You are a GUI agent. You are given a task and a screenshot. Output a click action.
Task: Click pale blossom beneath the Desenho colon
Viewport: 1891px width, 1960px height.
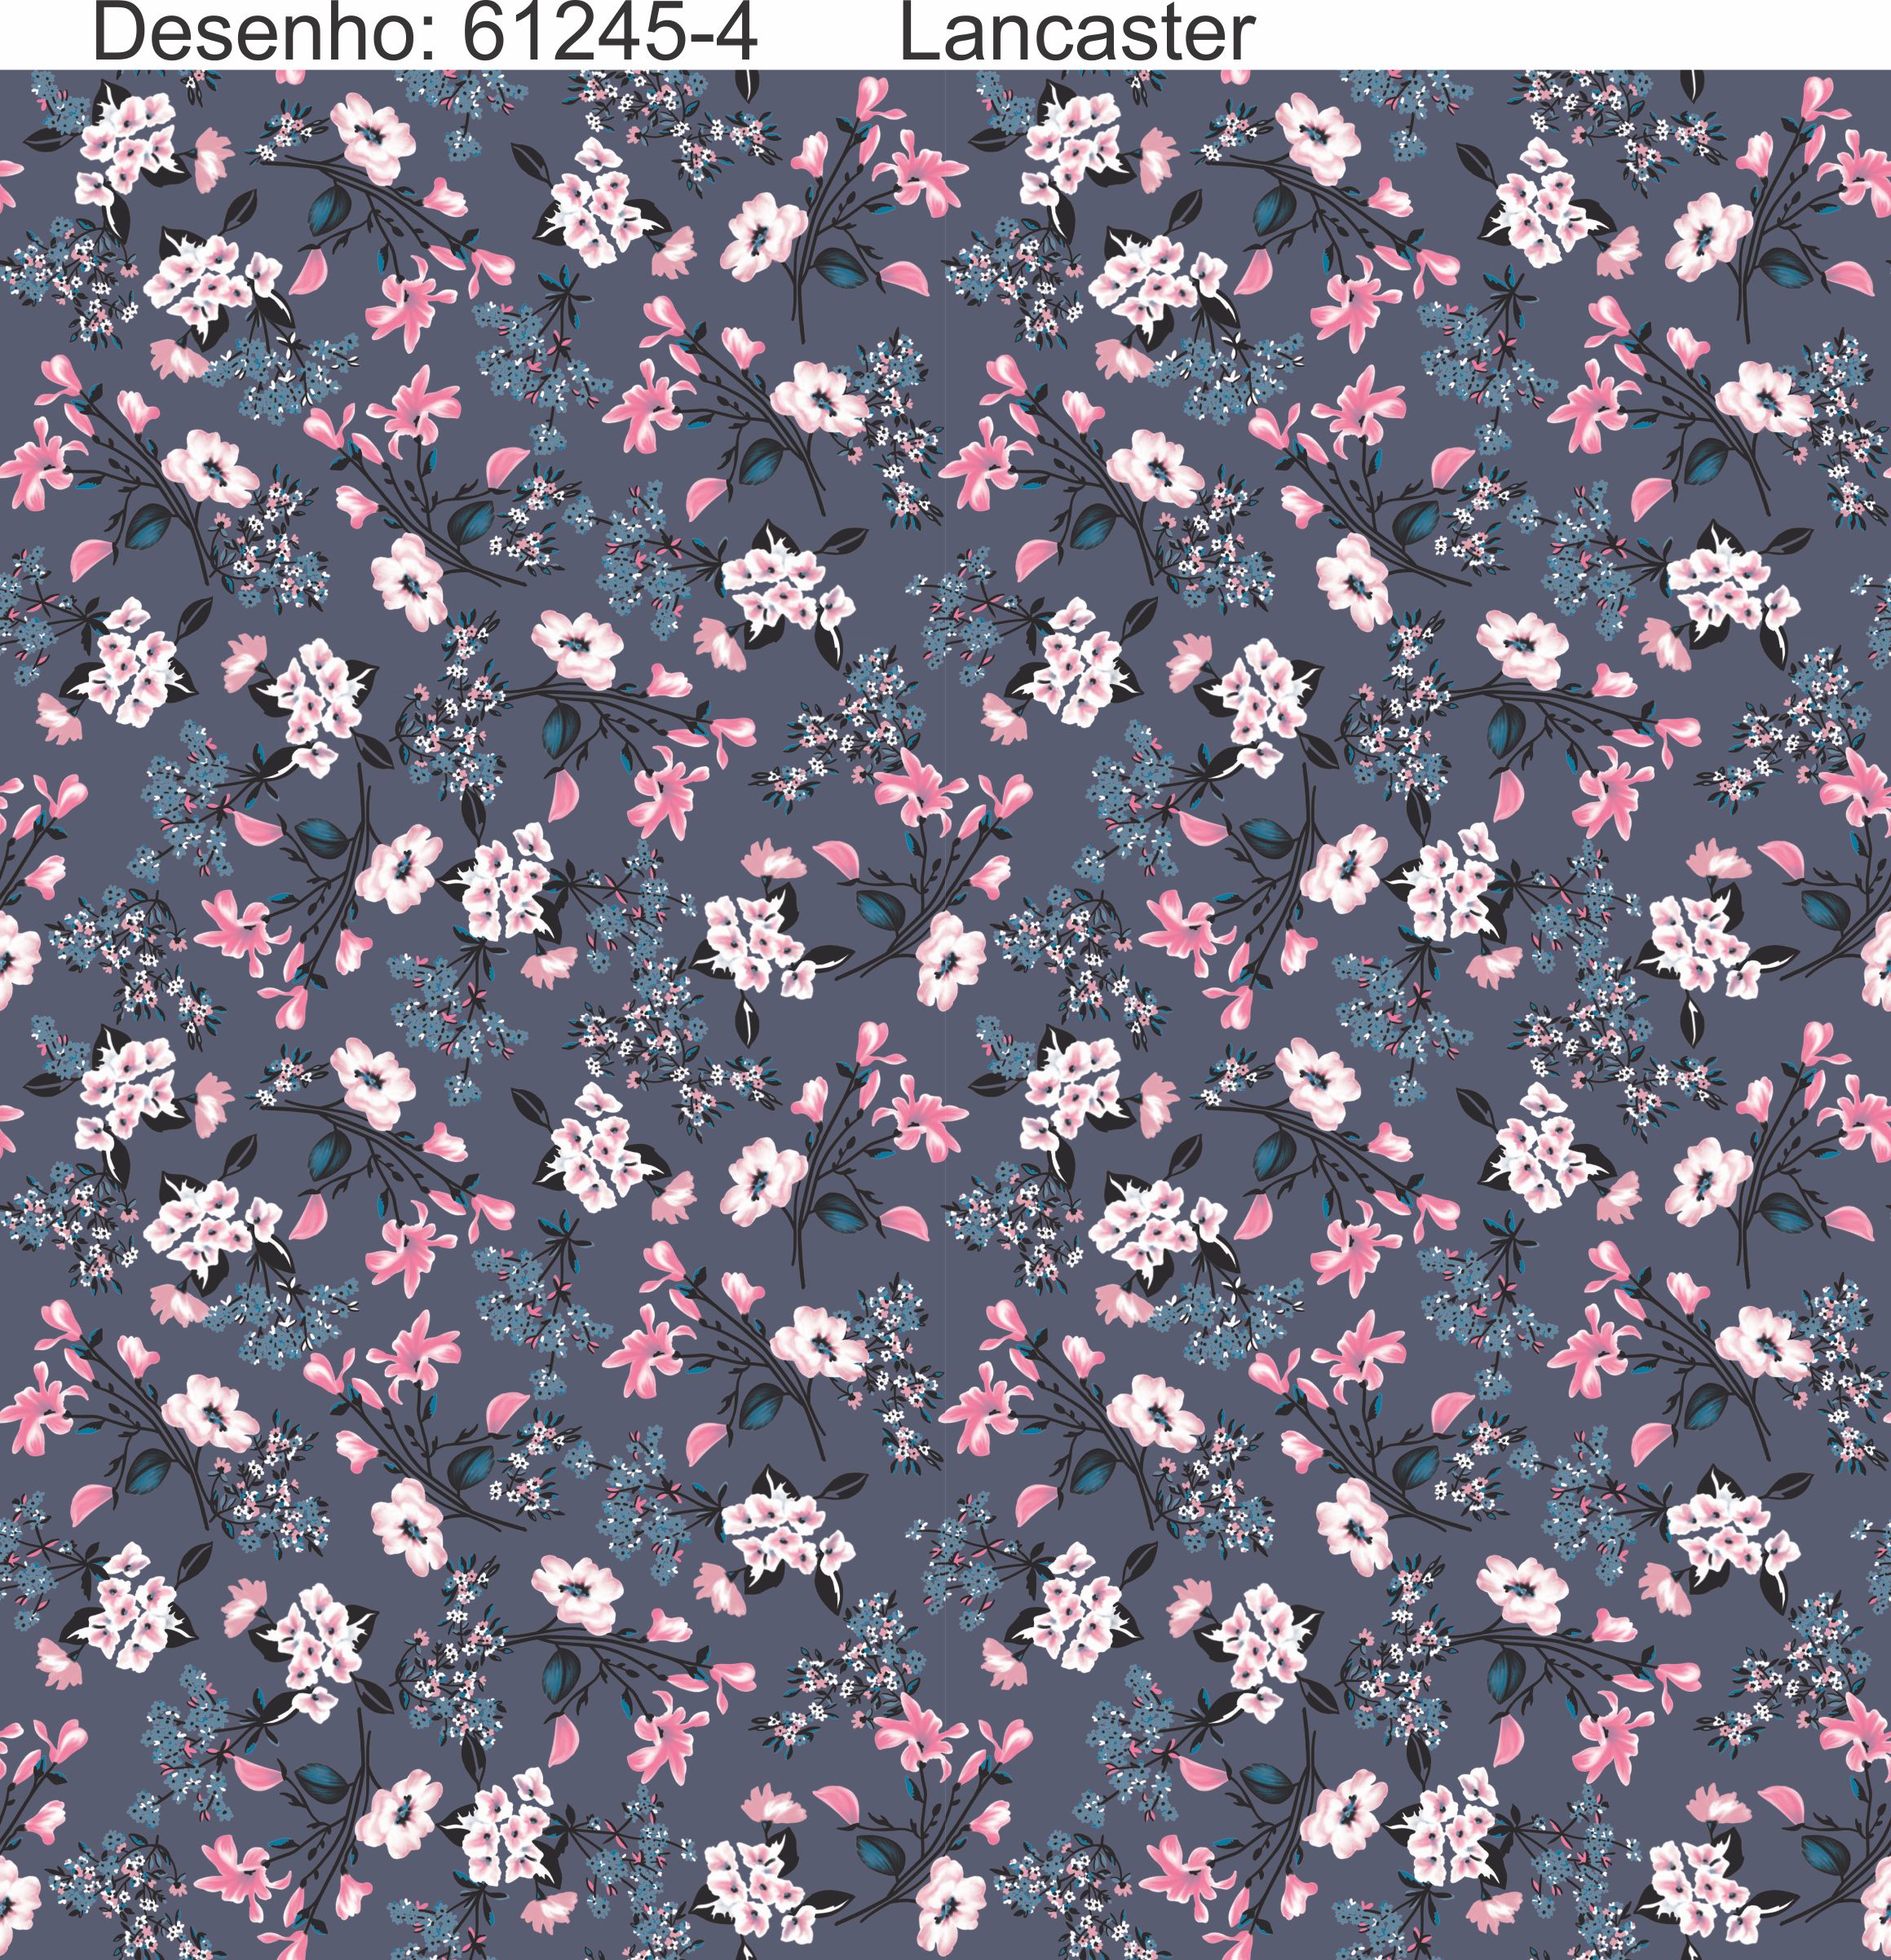373,138
